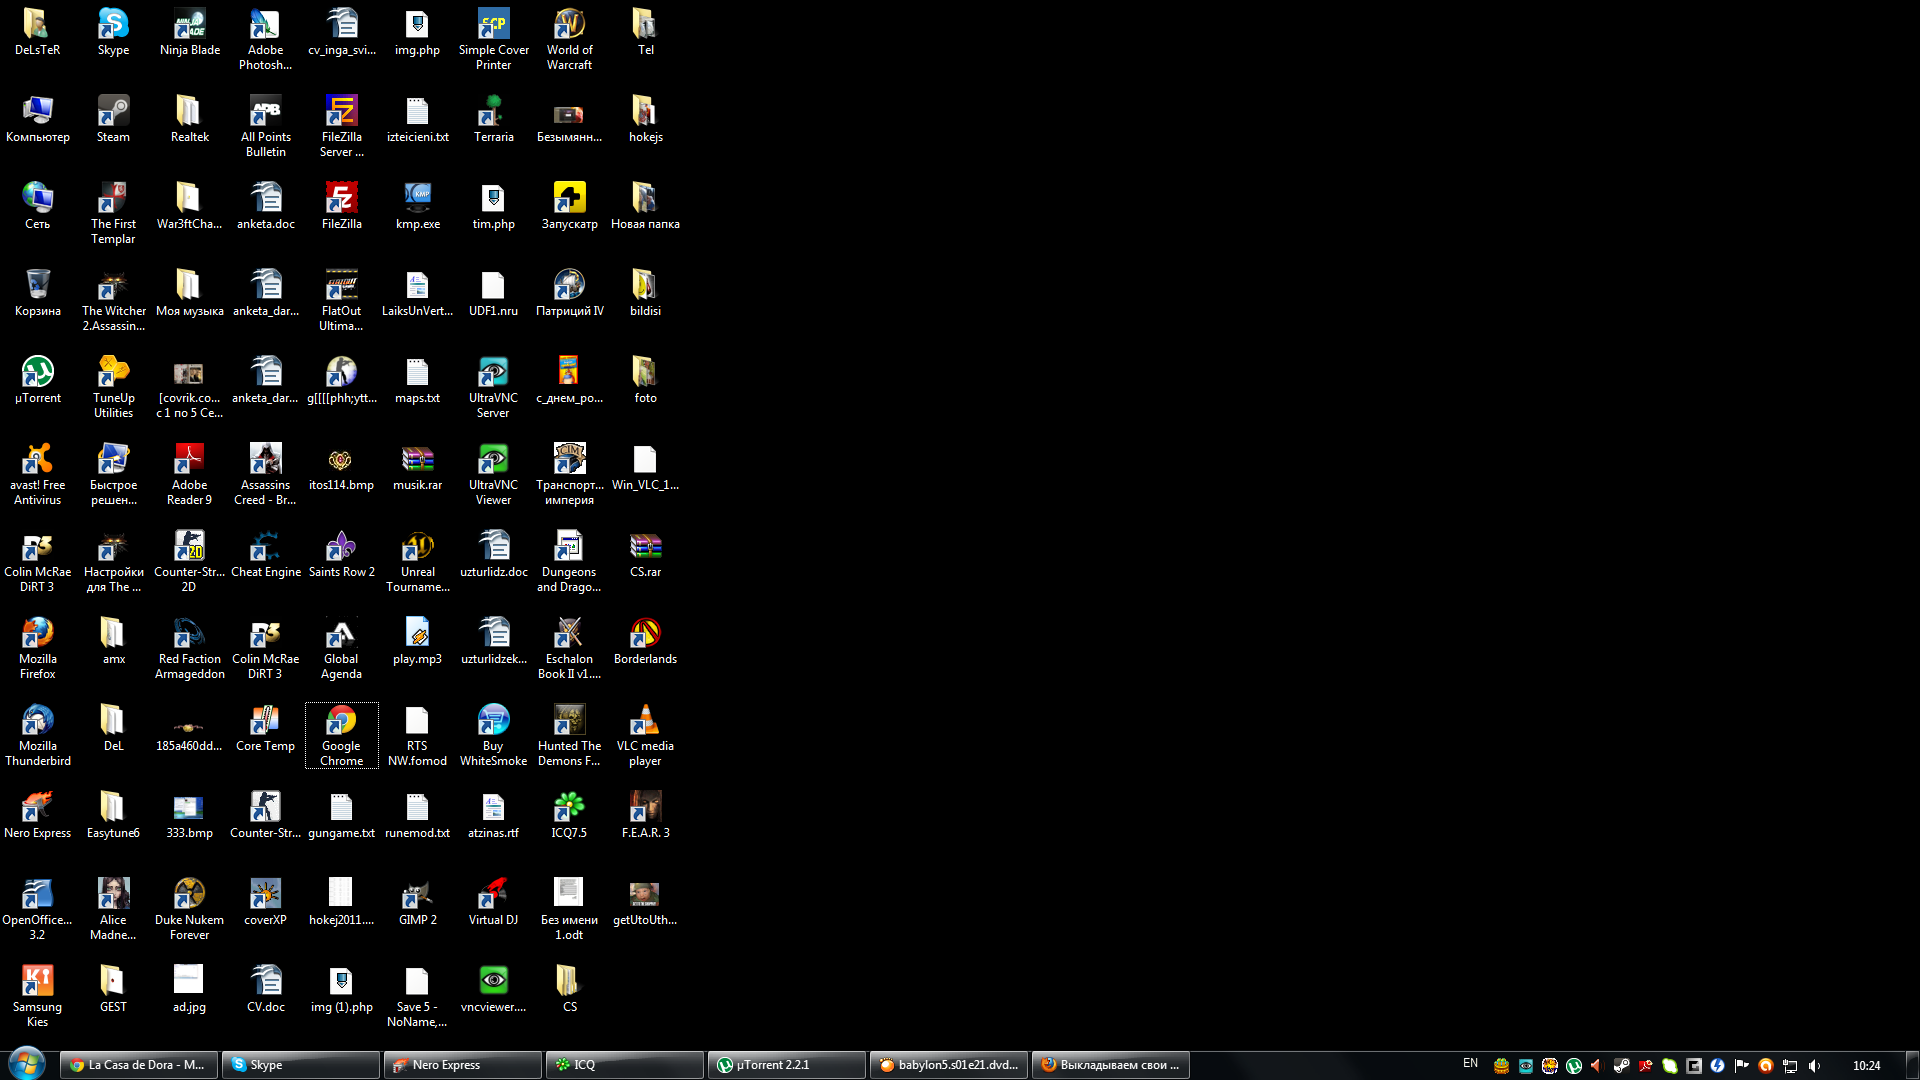The width and height of the screenshot is (1920, 1080).
Task: Select the Dungeons and Dragons shortcut
Action: coord(569,562)
